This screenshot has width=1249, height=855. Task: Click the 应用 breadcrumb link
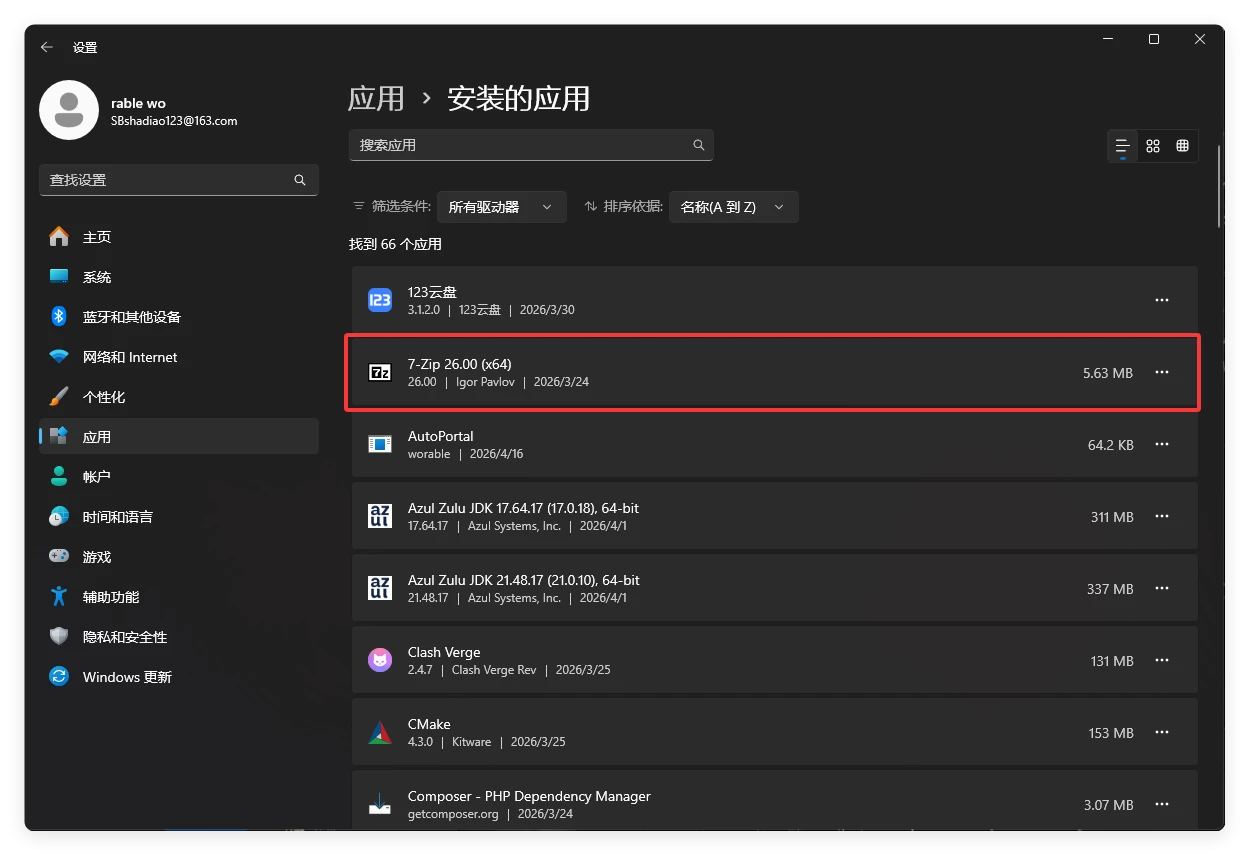tap(376, 98)
